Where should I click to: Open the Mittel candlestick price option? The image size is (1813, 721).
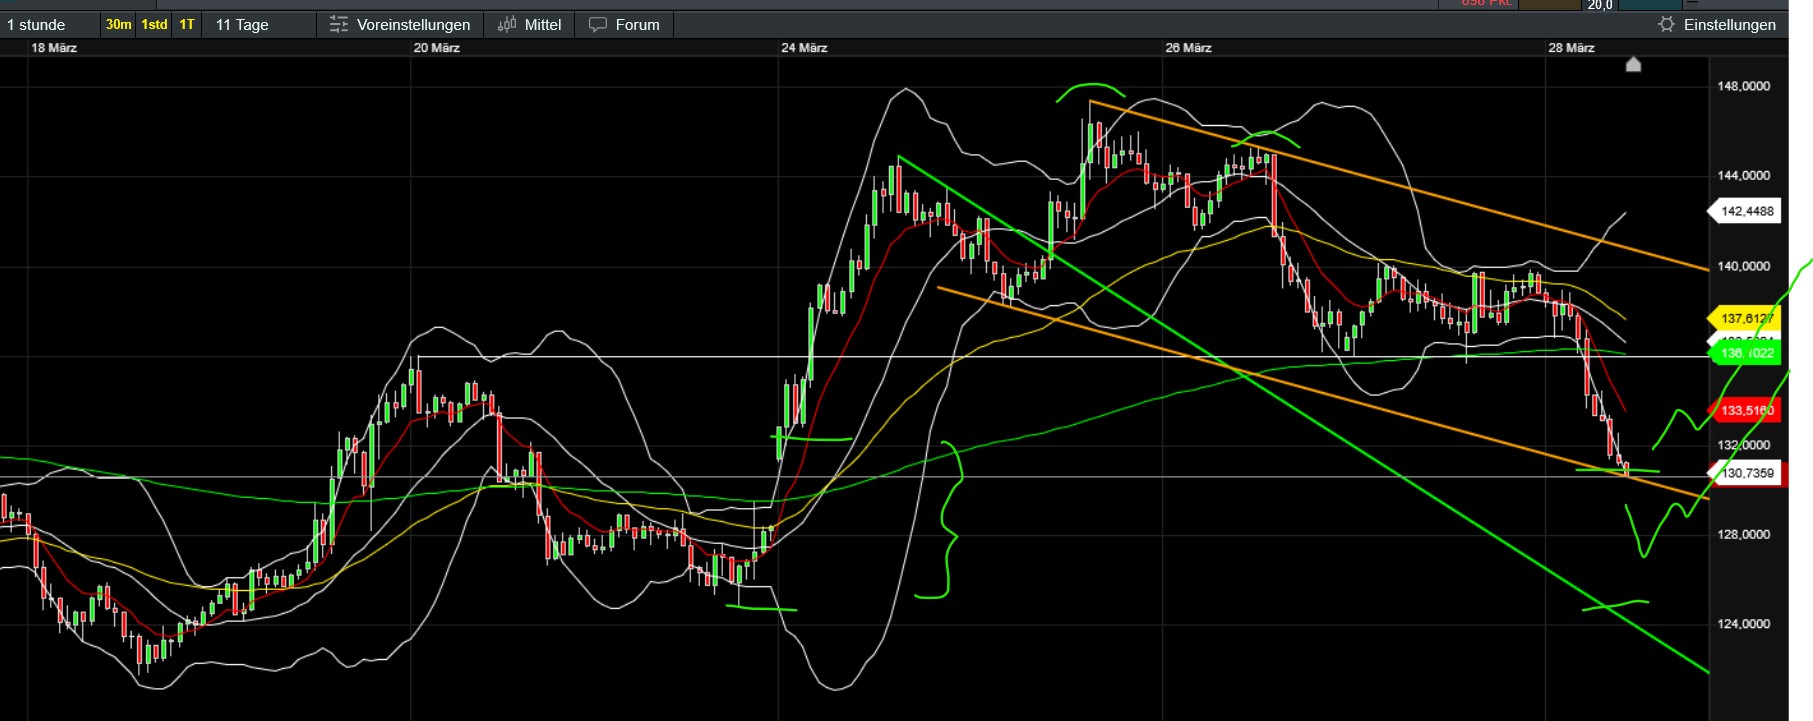click(x=530, y=25)
